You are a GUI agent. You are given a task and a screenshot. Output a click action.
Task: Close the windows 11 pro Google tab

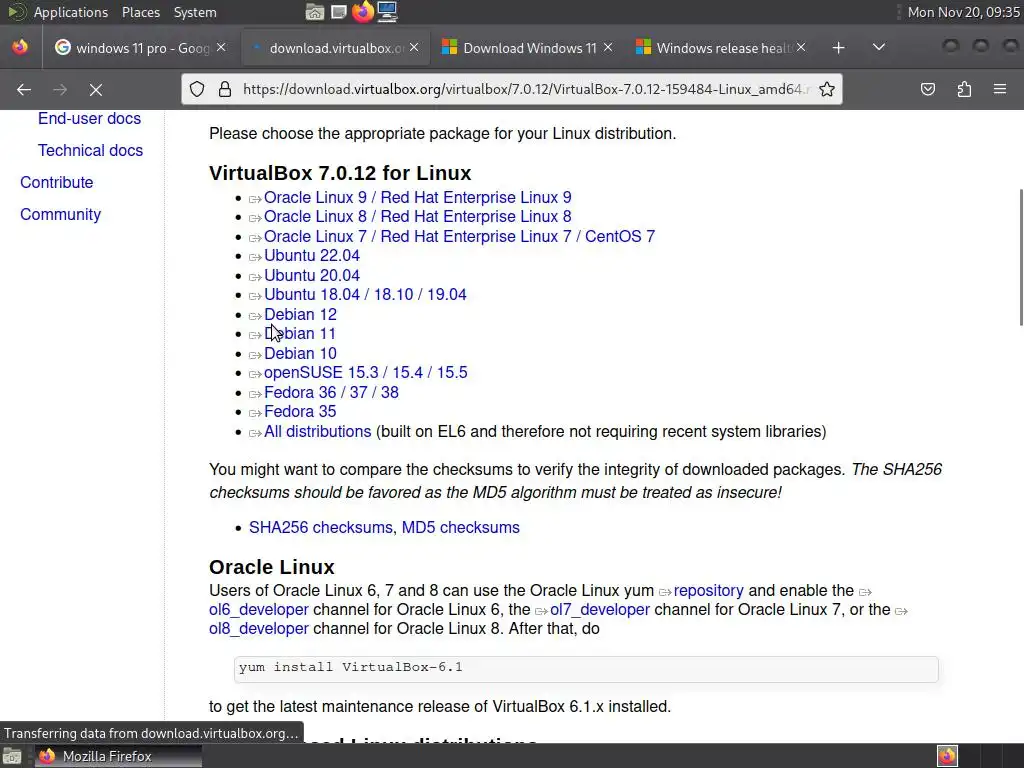click(221, 47)
